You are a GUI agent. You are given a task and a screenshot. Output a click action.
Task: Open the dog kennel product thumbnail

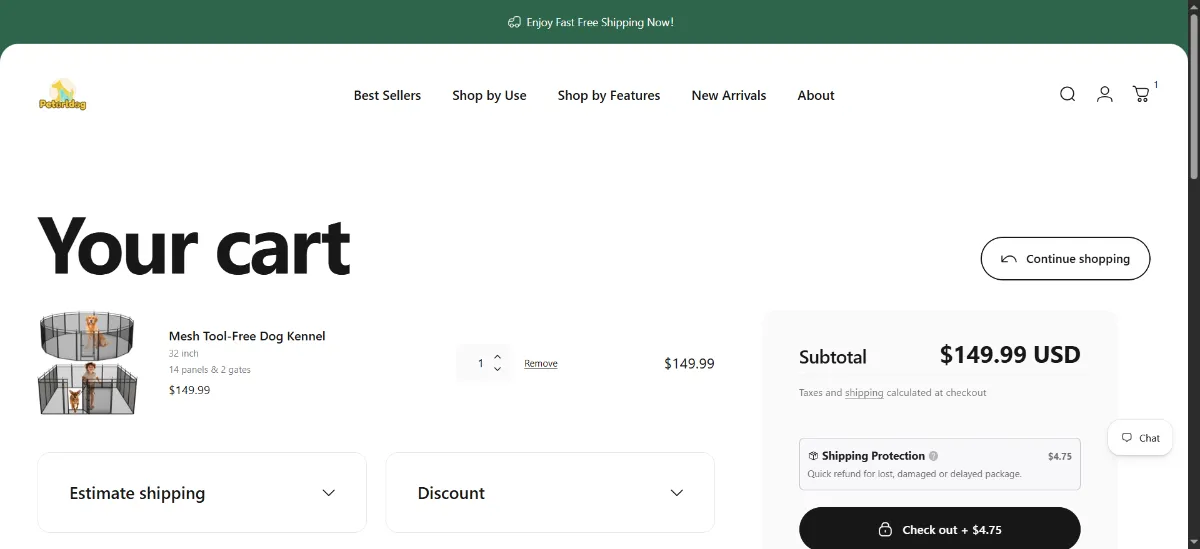coord(88,362)
